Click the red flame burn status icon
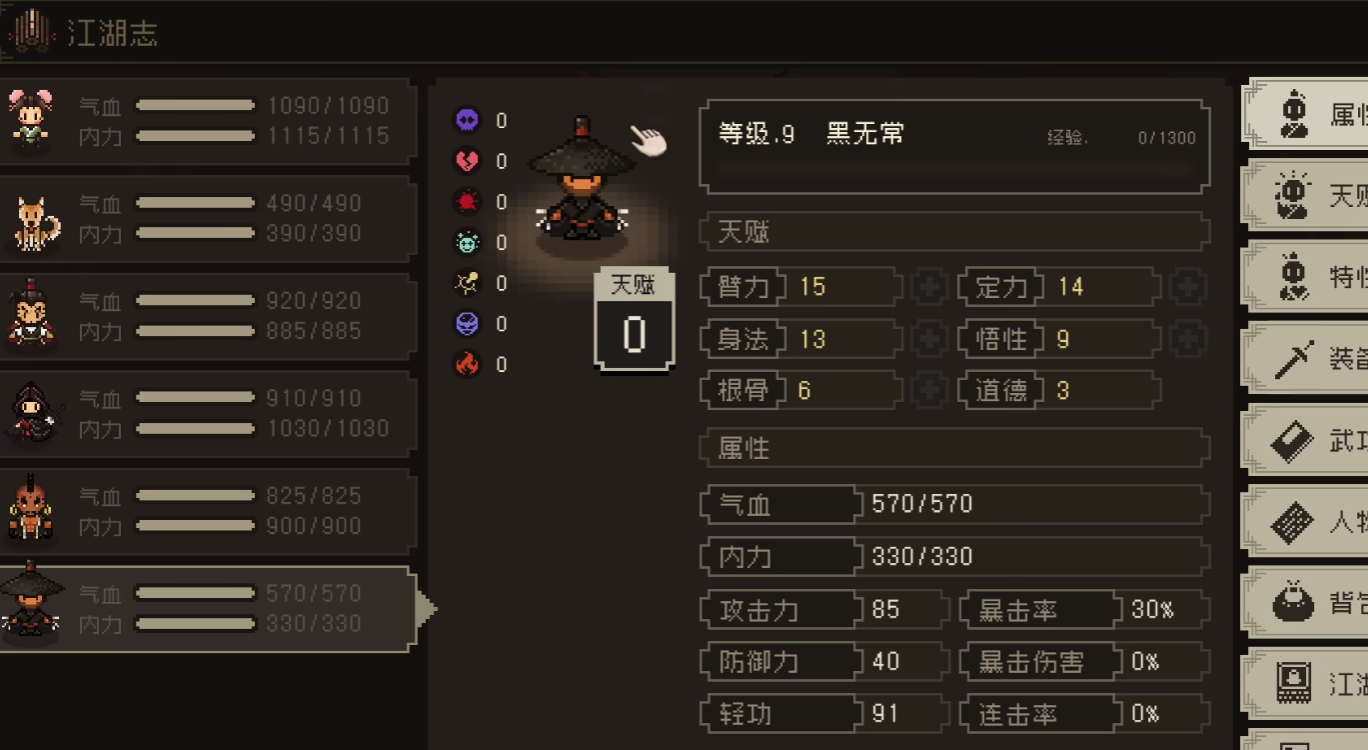This screenshot has width=1368, height=750. coord(467,365)
